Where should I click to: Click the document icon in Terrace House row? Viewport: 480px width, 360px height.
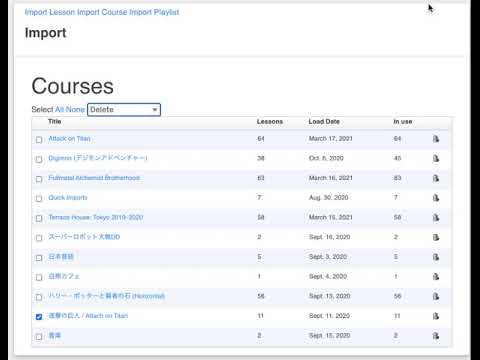(x=436, y=217)
